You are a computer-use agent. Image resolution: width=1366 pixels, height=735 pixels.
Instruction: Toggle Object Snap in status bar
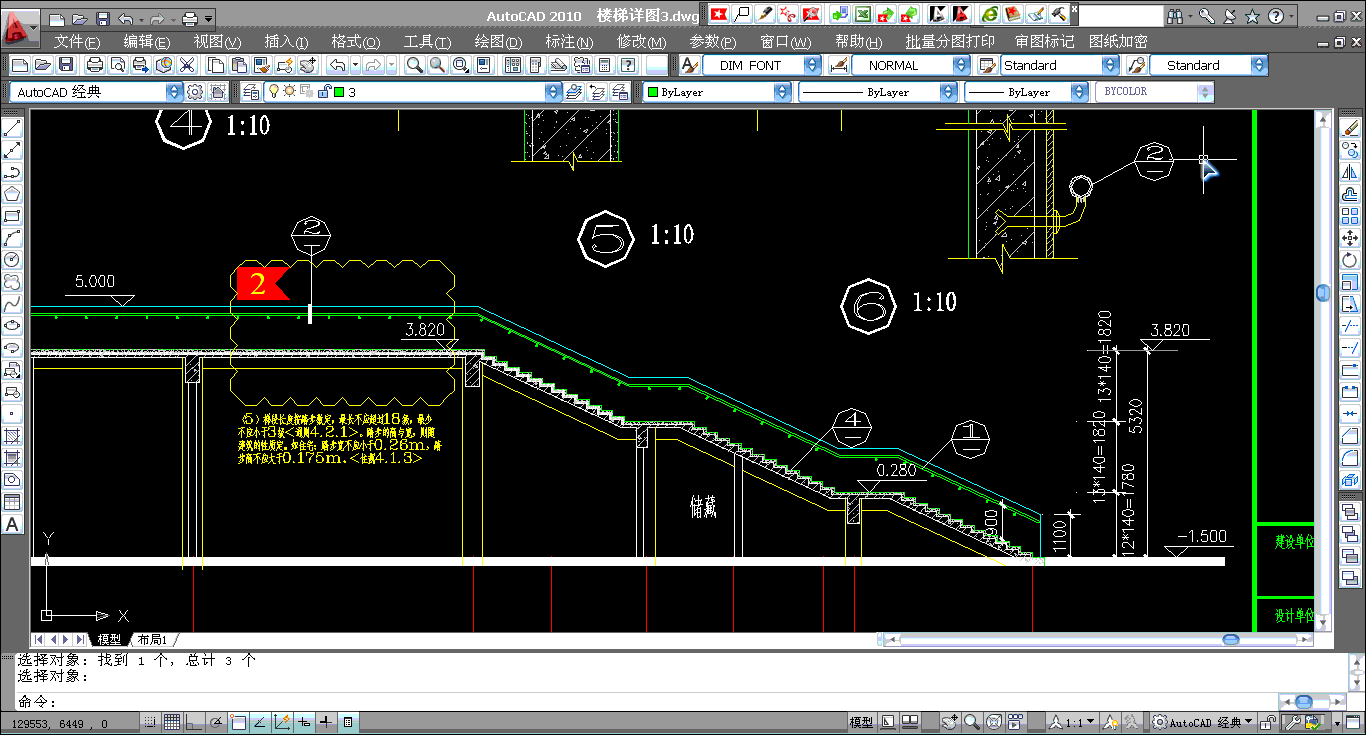(237, 722)
